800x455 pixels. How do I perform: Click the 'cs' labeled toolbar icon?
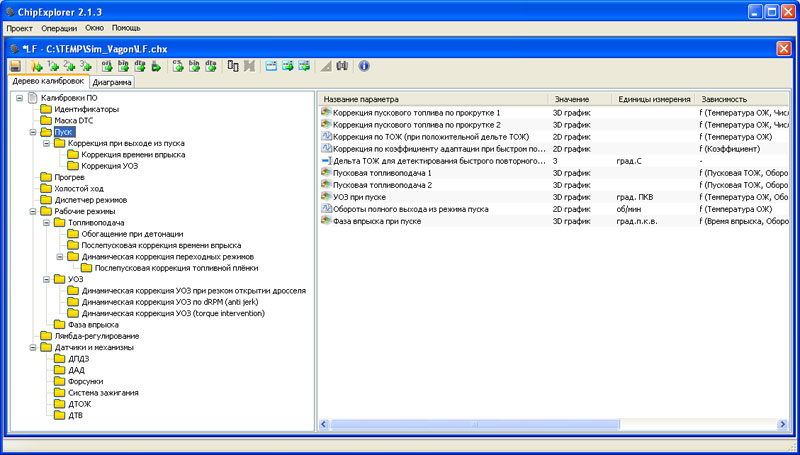[178, 66]
